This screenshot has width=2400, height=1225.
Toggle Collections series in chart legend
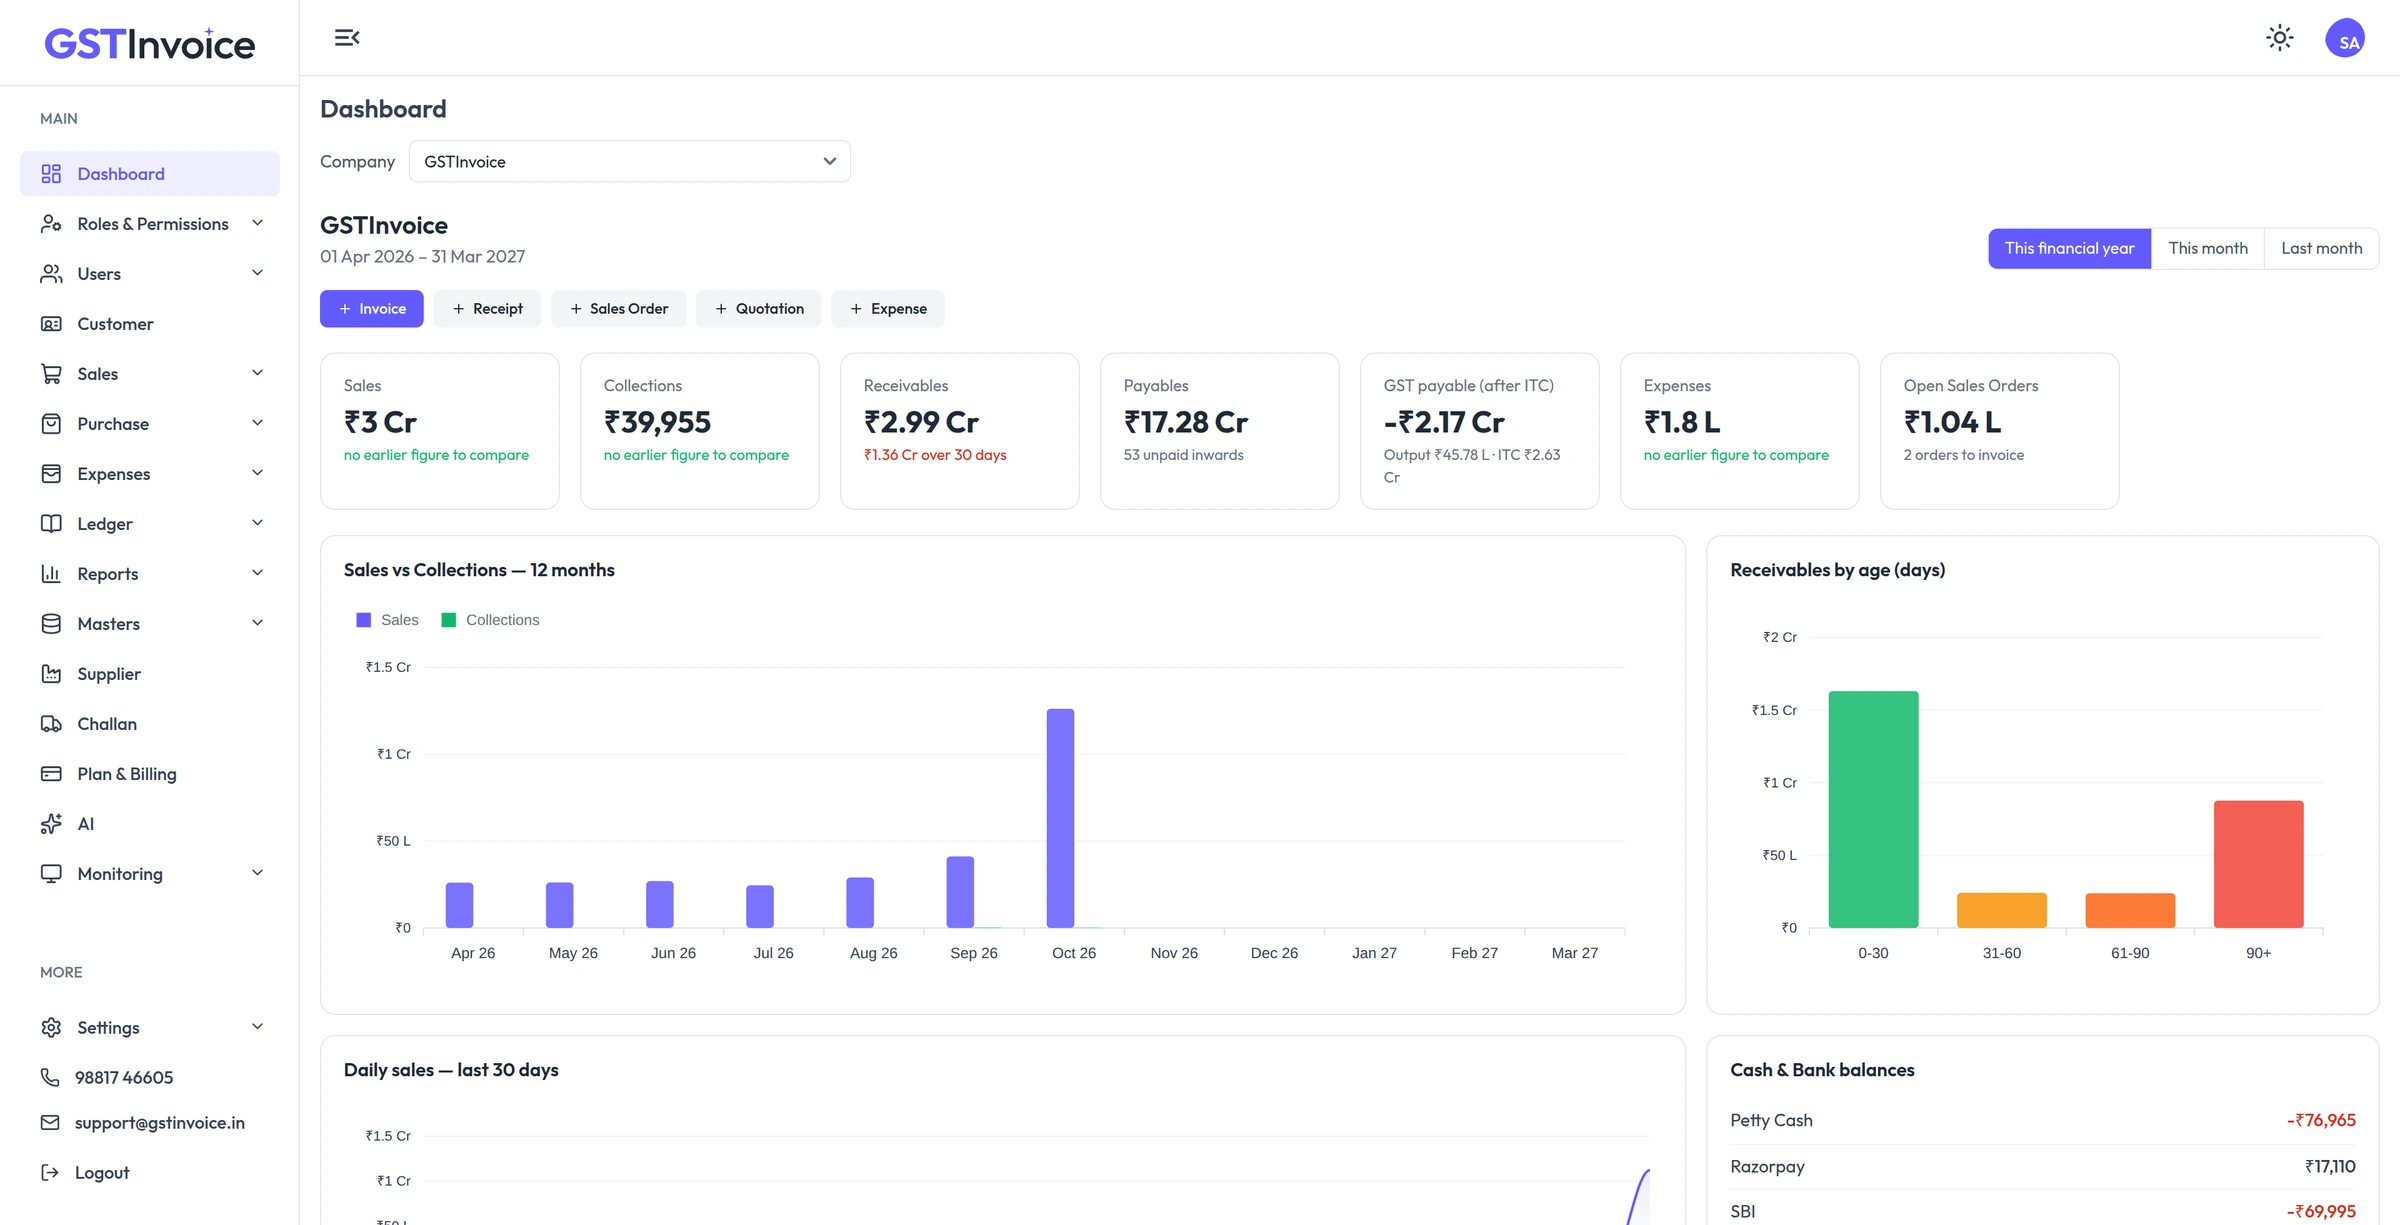[x=490, y=620]
